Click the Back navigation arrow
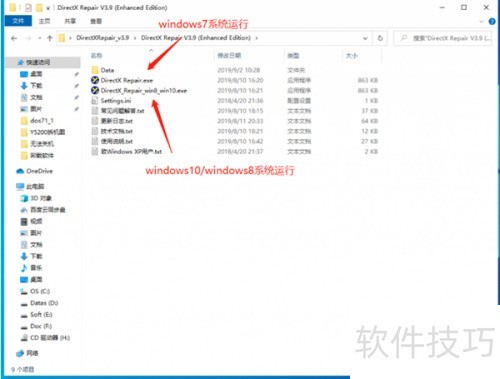This screenshot has width=500, height=379. pyautogui.click(x=14, y=38)
